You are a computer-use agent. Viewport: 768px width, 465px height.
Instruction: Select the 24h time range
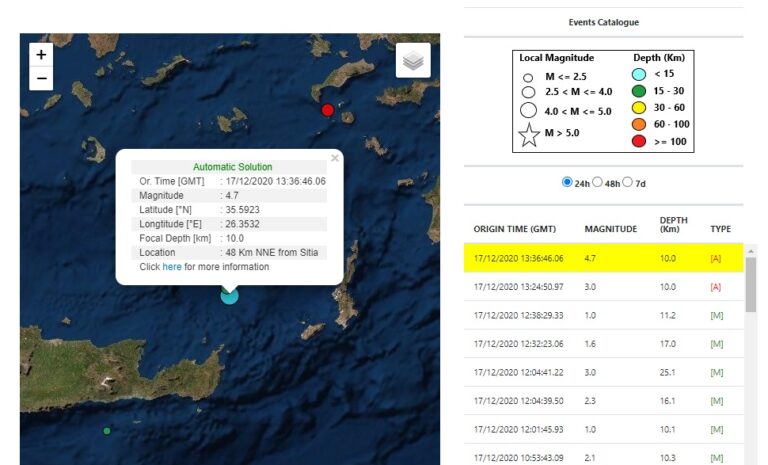click(x=568, y=182)
